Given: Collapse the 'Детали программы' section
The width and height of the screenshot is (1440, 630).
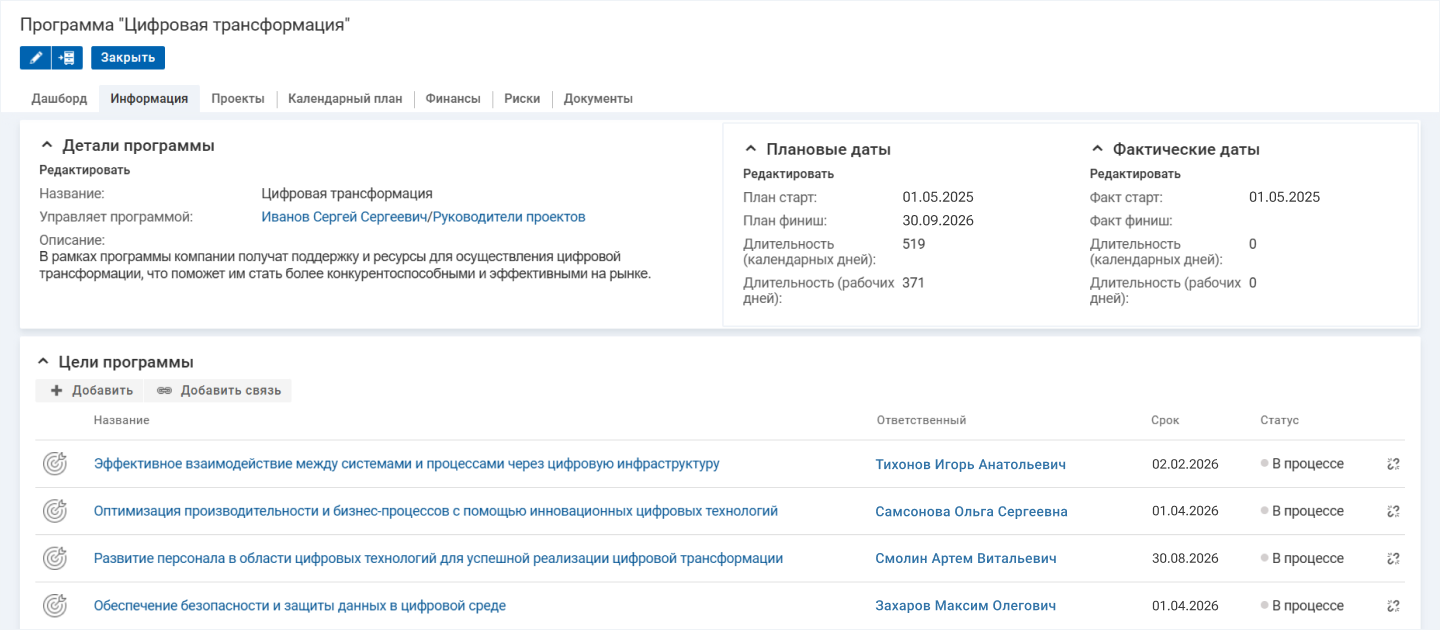Looking at the screenshot, I should pyautogui.click(x=46, y=145).
